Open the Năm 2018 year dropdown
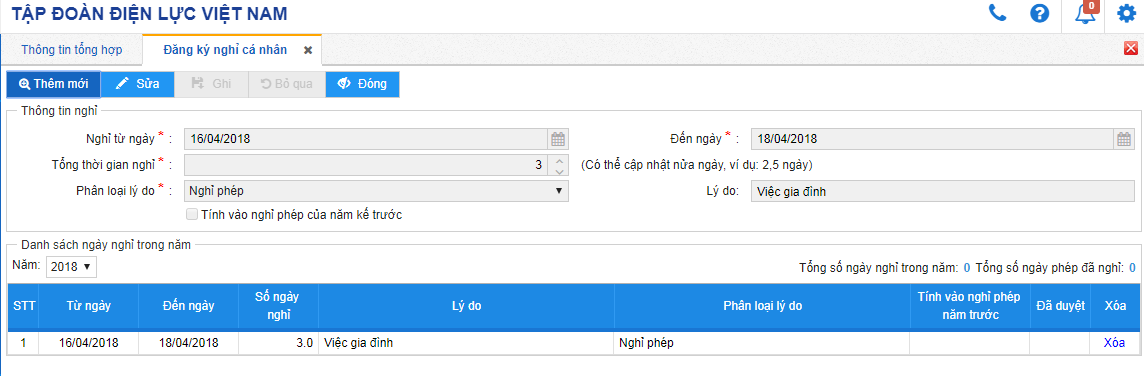 pyautogui.click(x=71, y=267)
